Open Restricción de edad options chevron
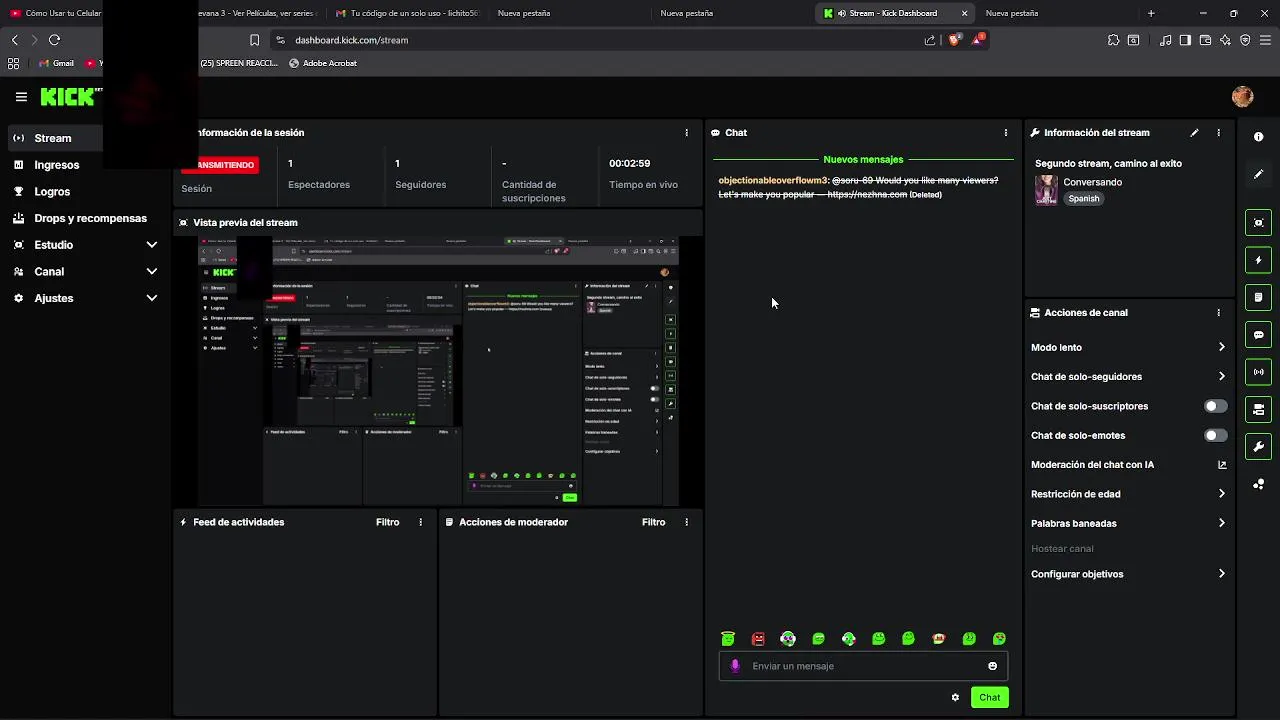 click(1221, 494)
